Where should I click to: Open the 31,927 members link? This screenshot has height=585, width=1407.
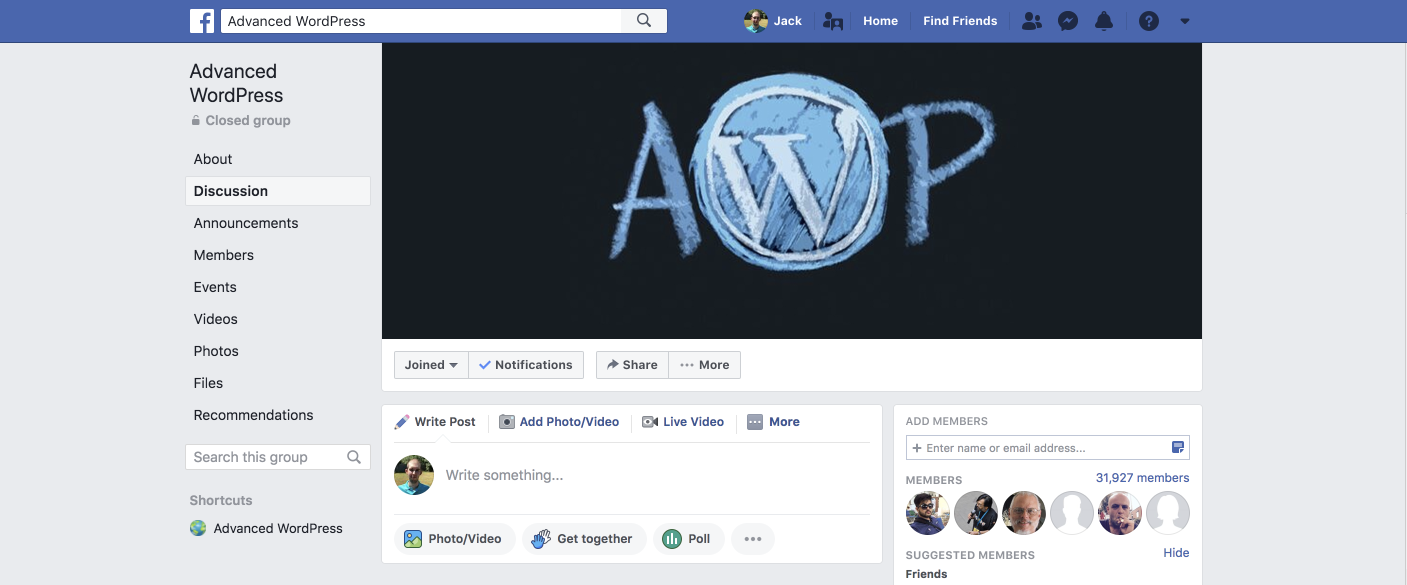tap(1142, 478)
